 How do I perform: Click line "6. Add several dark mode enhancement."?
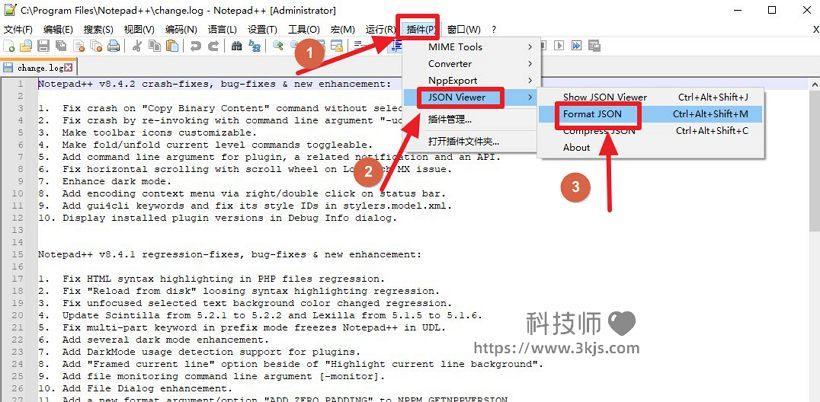153,340
